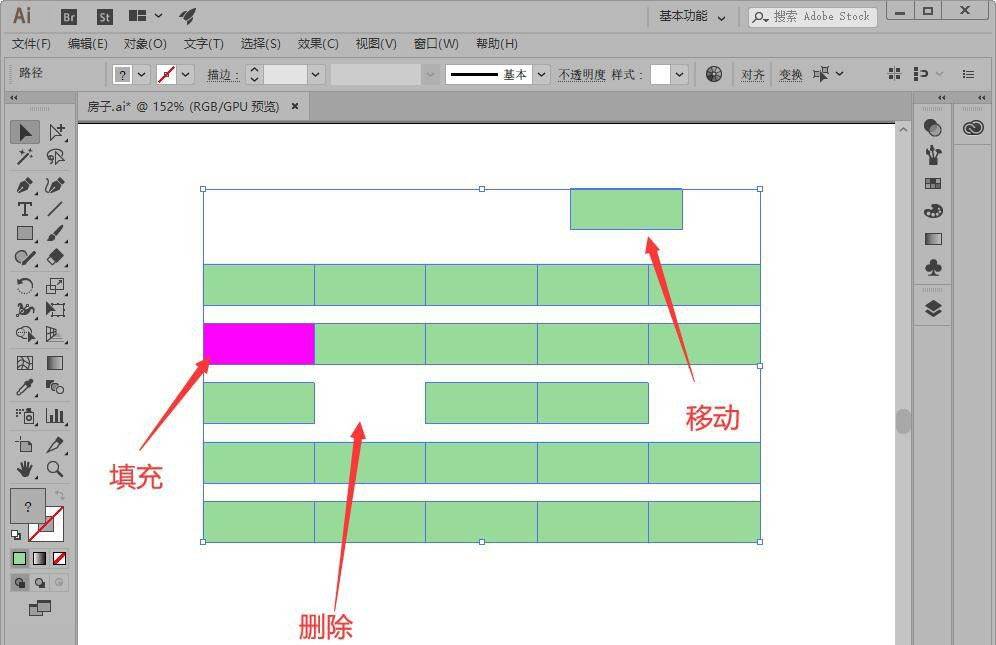The height and width of the screenshot is (645, 996).
Task: Open the stroke weight dropdown
Action: tap(316, 75)
